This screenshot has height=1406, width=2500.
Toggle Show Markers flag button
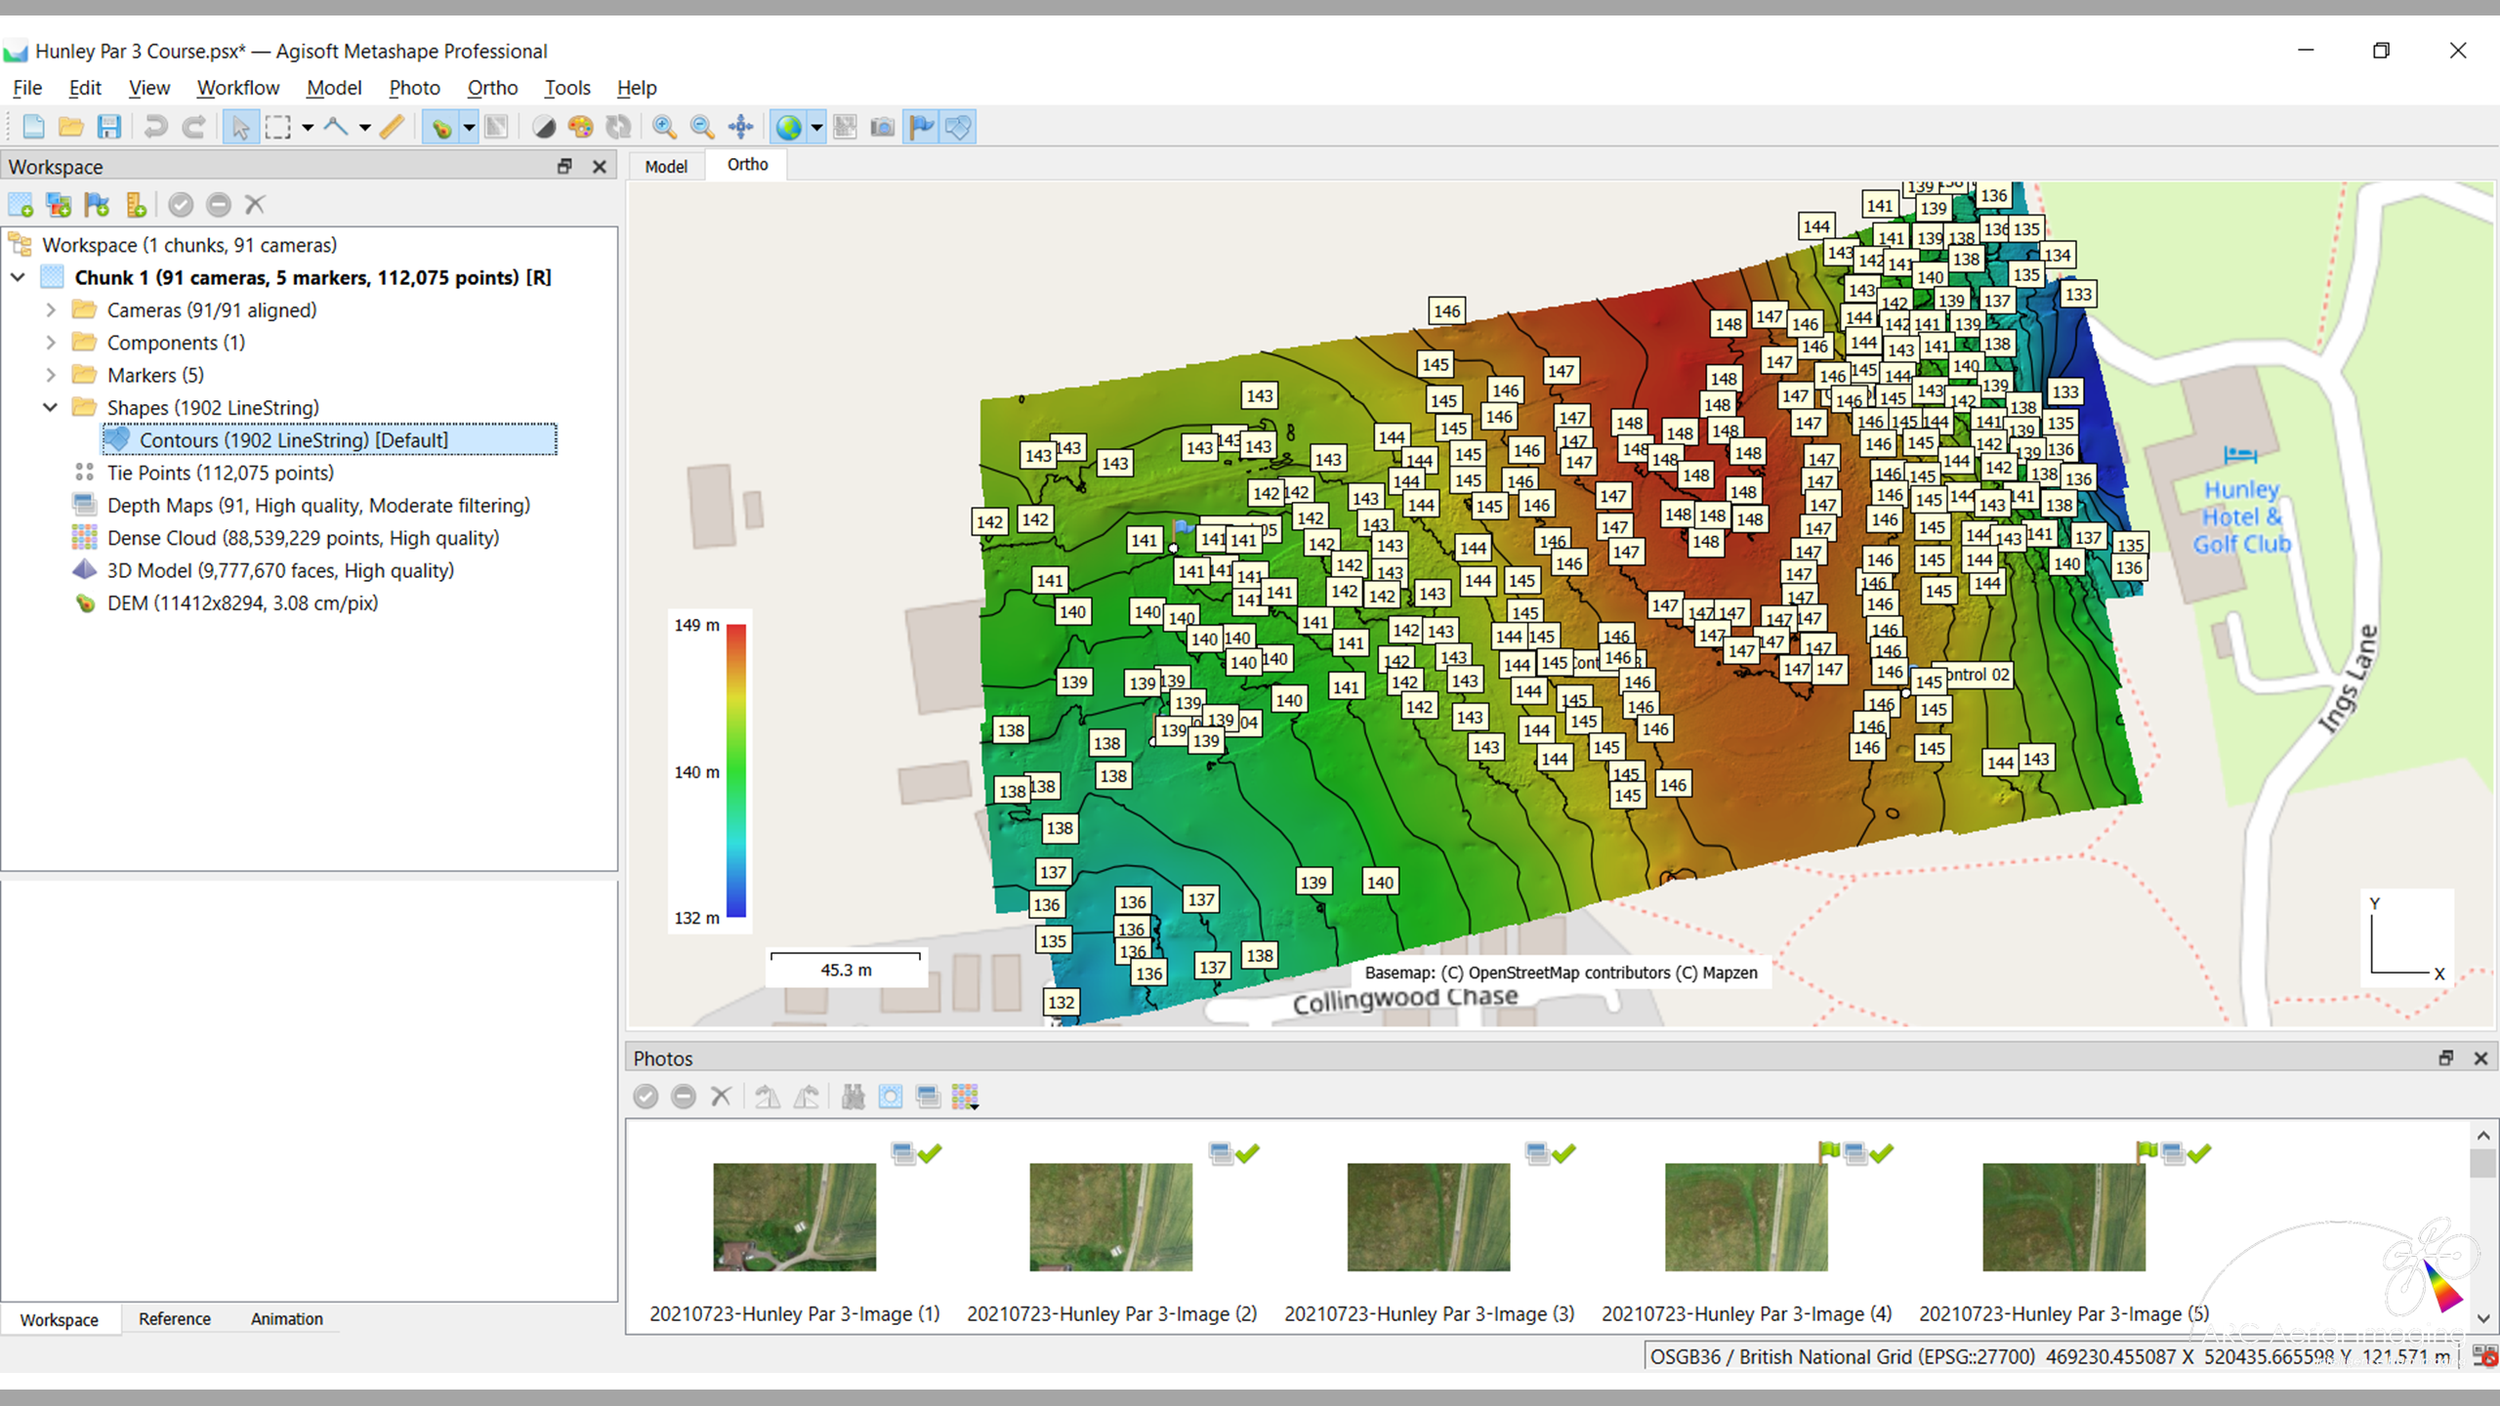[920, 127]
